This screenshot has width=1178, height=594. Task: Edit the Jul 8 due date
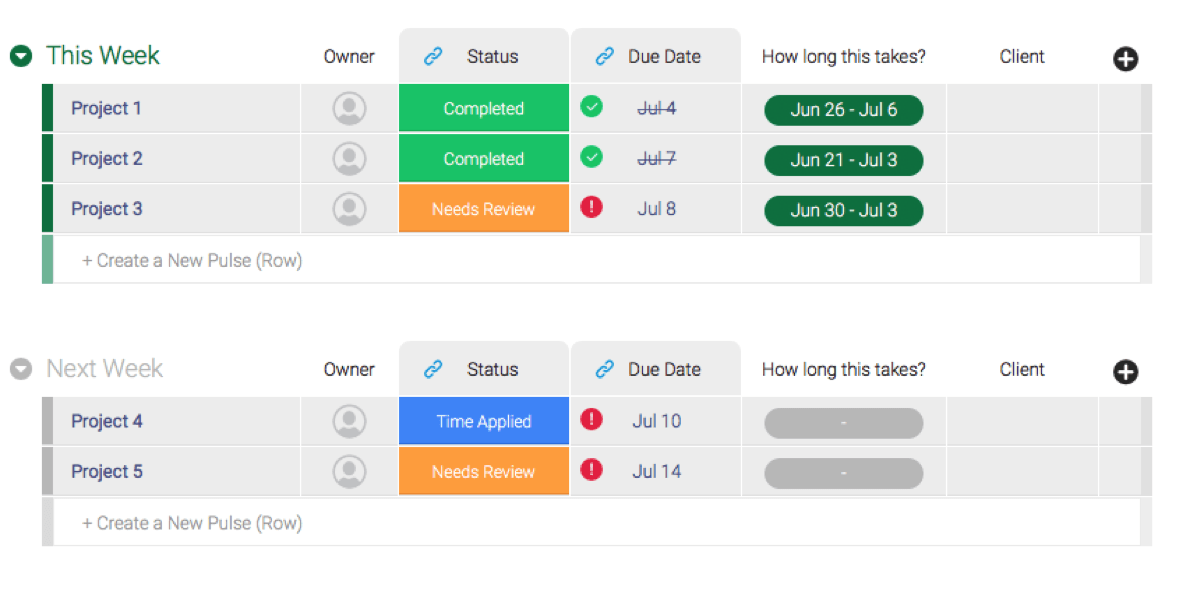657,209
